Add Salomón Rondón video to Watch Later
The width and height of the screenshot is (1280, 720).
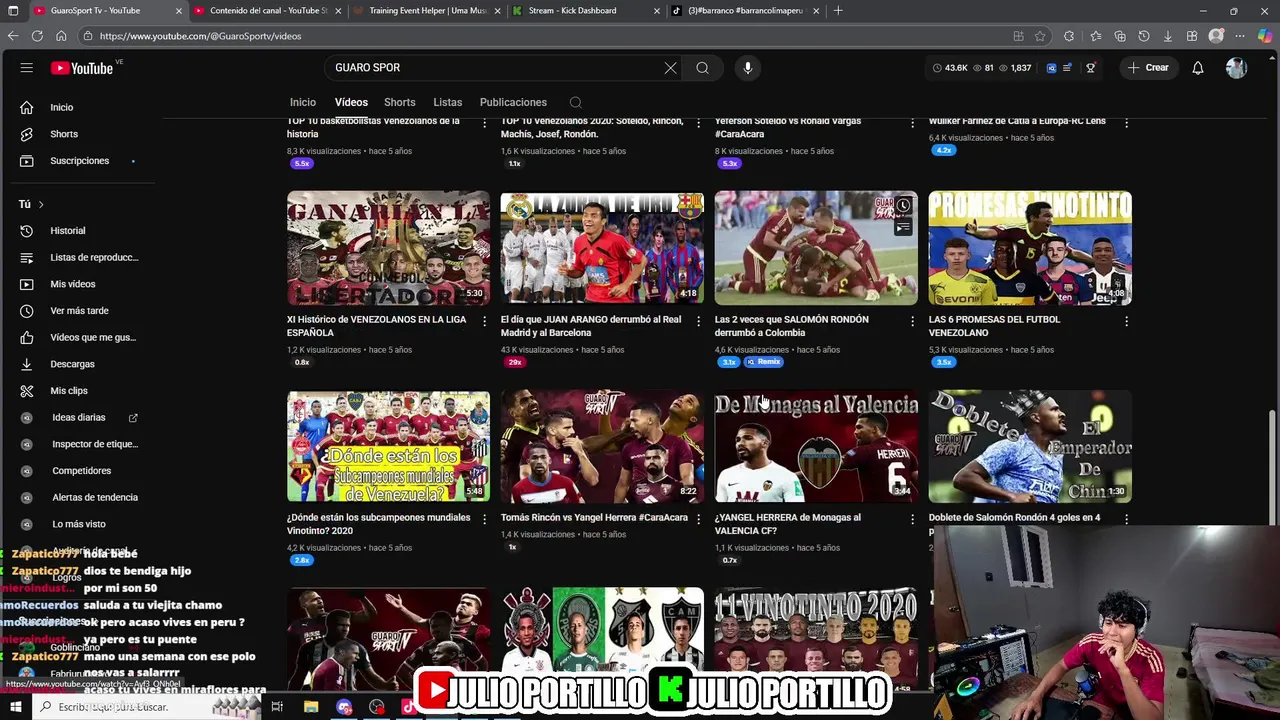(903, 206)
